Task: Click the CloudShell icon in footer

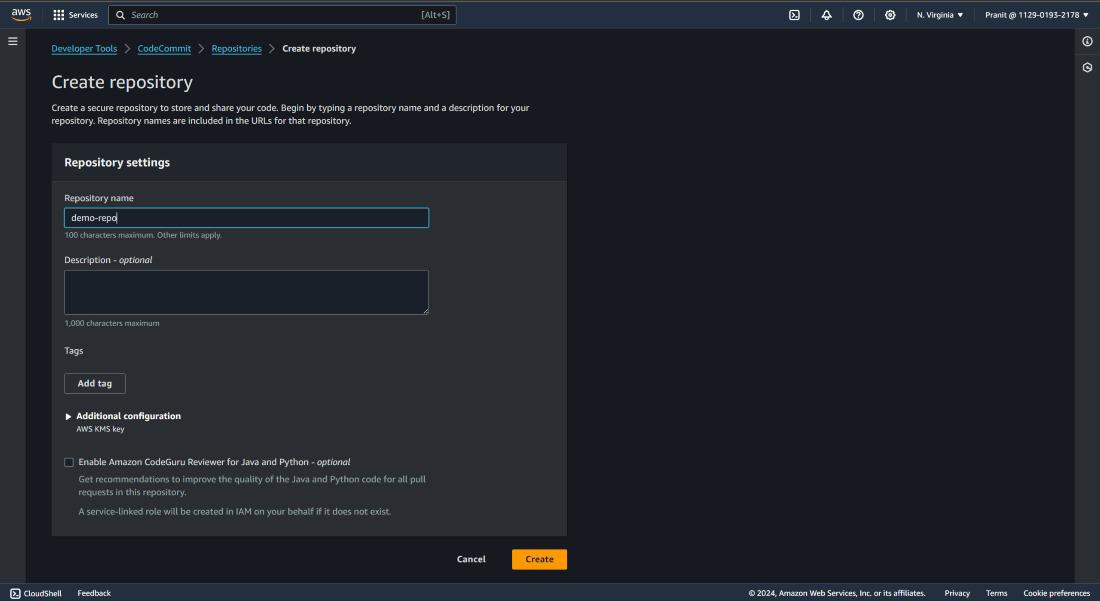Action: (x=15, y=593)
